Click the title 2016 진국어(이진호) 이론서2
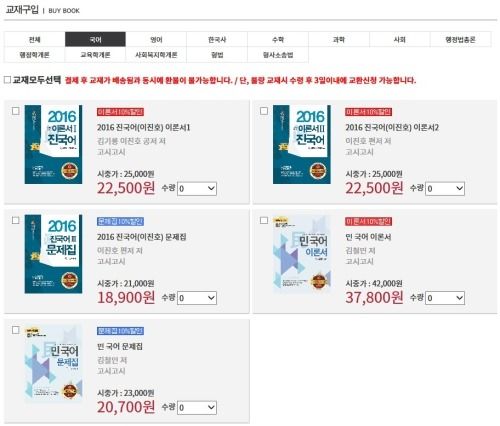This screenshot has width=500, height=426. pos(392,127)
